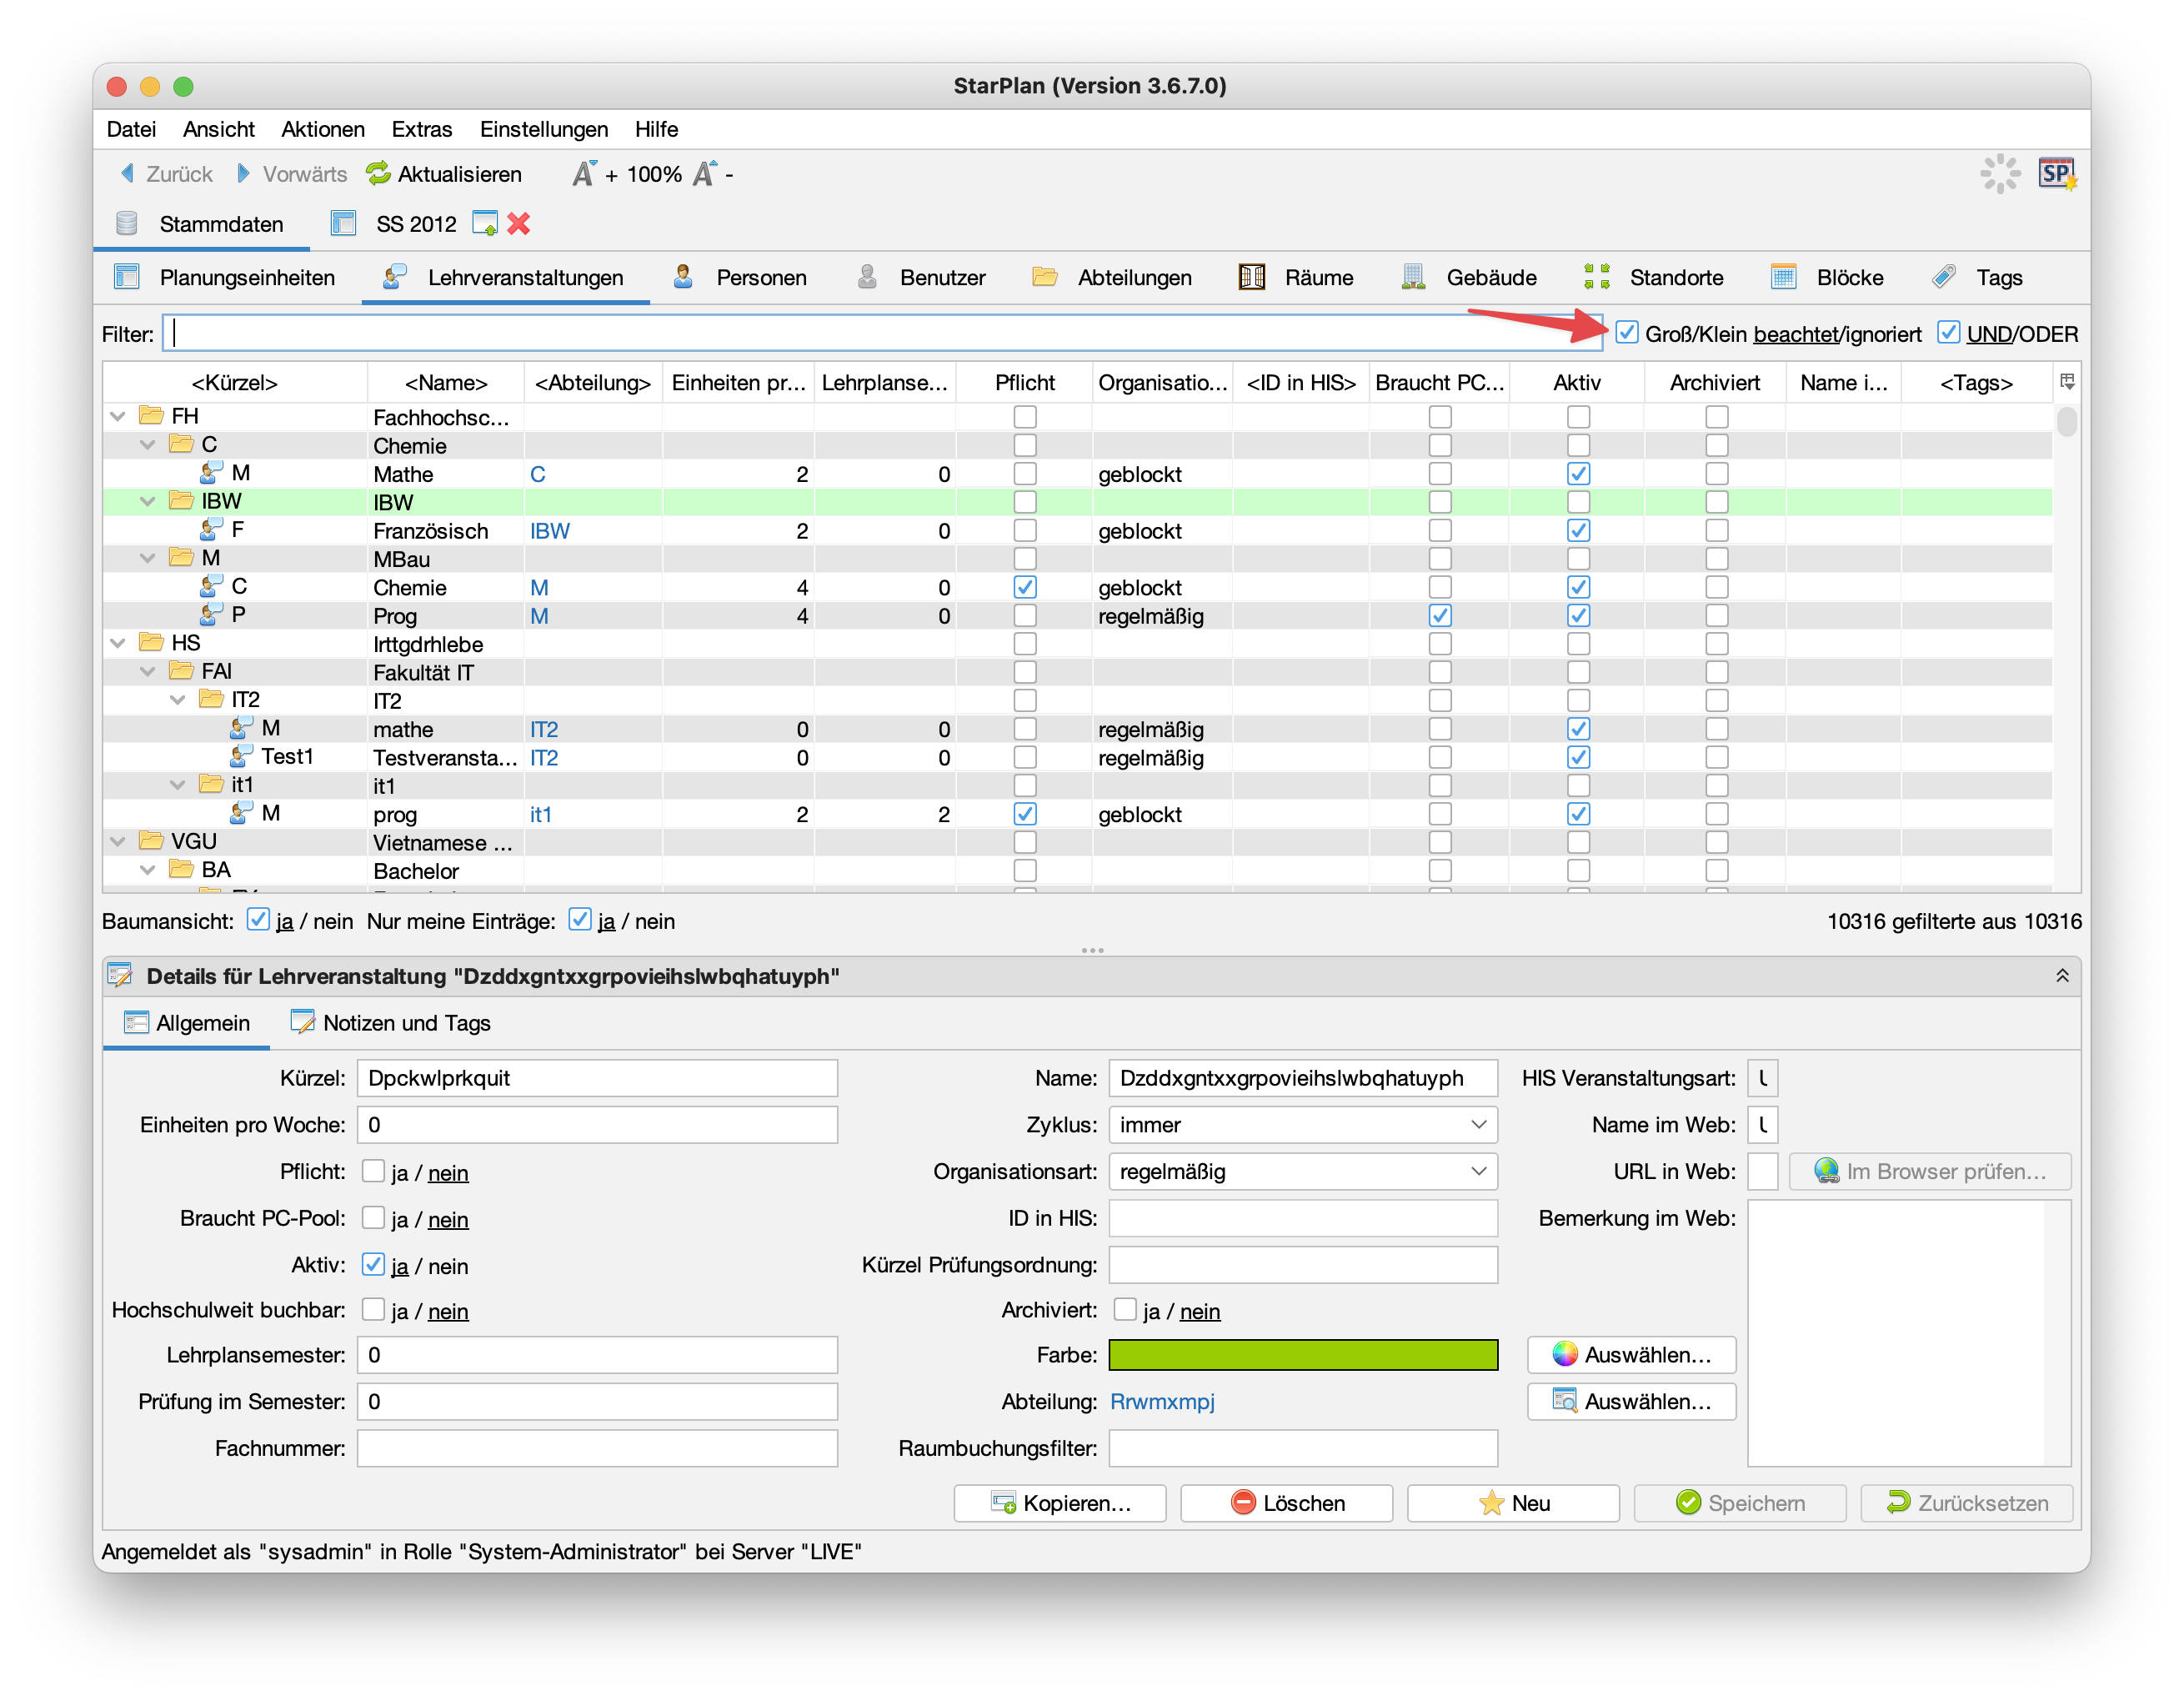Click the green Farbe color swatch
This screenshot has width=2184, height=1696.
tap(1302, 1355)
